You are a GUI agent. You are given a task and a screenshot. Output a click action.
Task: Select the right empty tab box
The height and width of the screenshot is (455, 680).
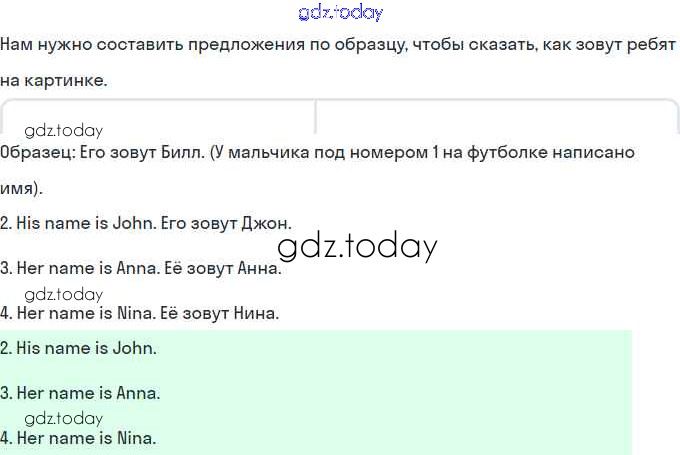pyautogui.click(x=497, y=117)
